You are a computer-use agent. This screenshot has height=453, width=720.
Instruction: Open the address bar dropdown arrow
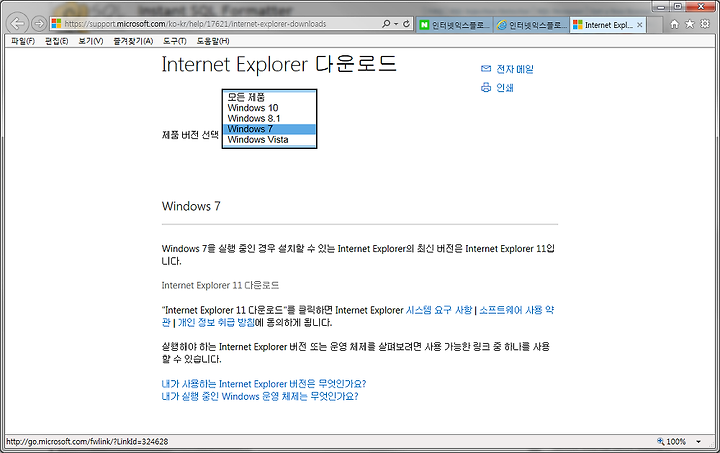coord(396,23)
